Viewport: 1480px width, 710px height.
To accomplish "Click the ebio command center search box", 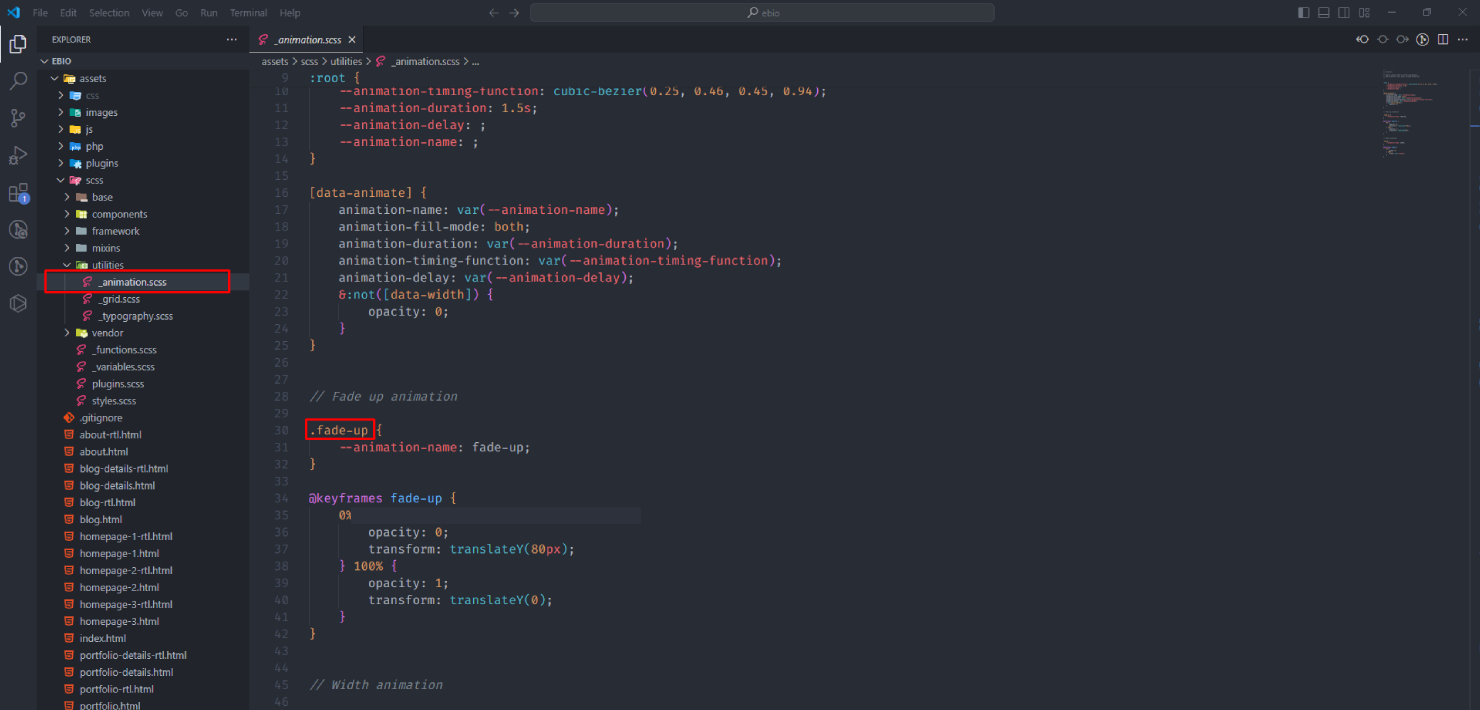I will point(762,13).
